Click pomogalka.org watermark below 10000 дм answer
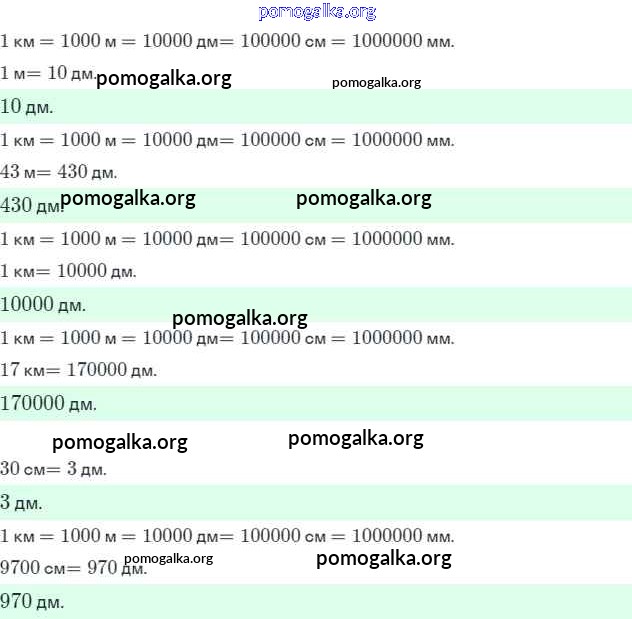 pyautogui.click(x=239, y=318)
